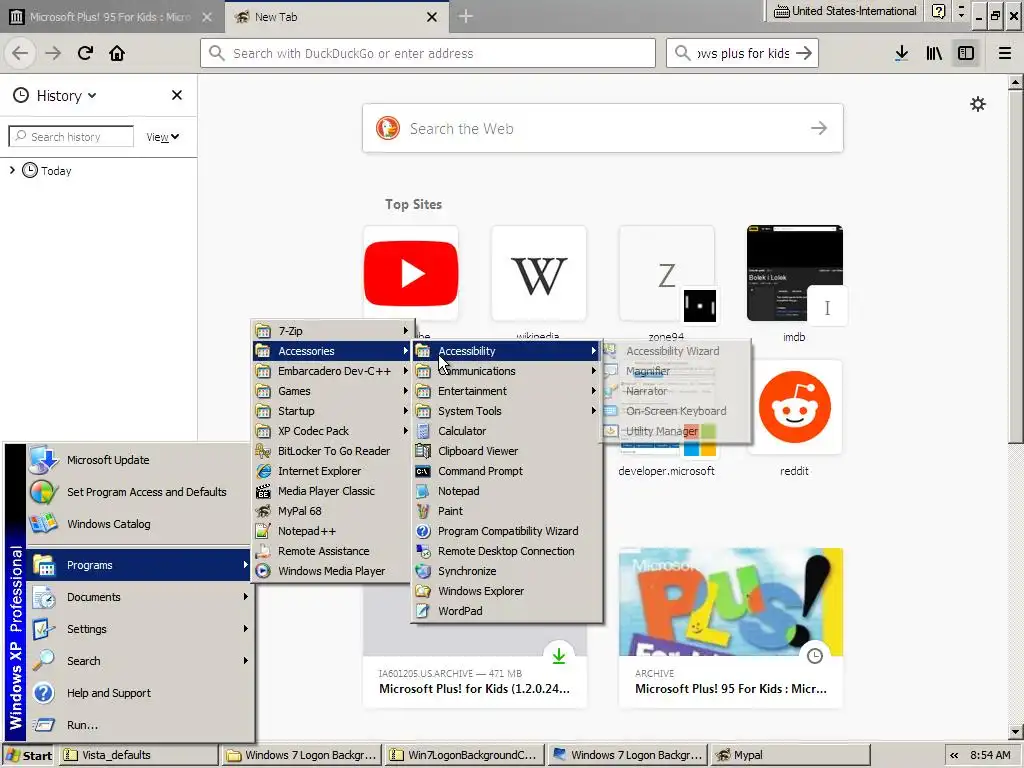Open the History View dropdown
1024x768 pixels.
163,136
